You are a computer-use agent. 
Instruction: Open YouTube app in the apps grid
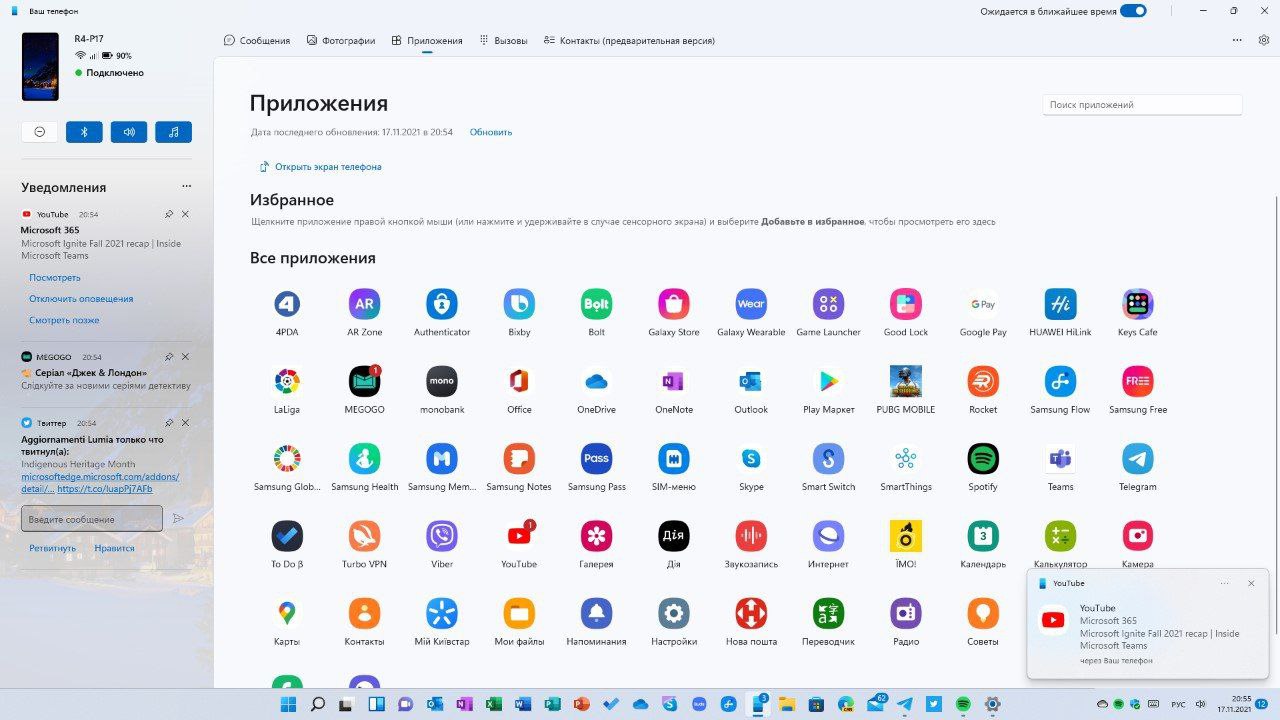click(519, 536)
